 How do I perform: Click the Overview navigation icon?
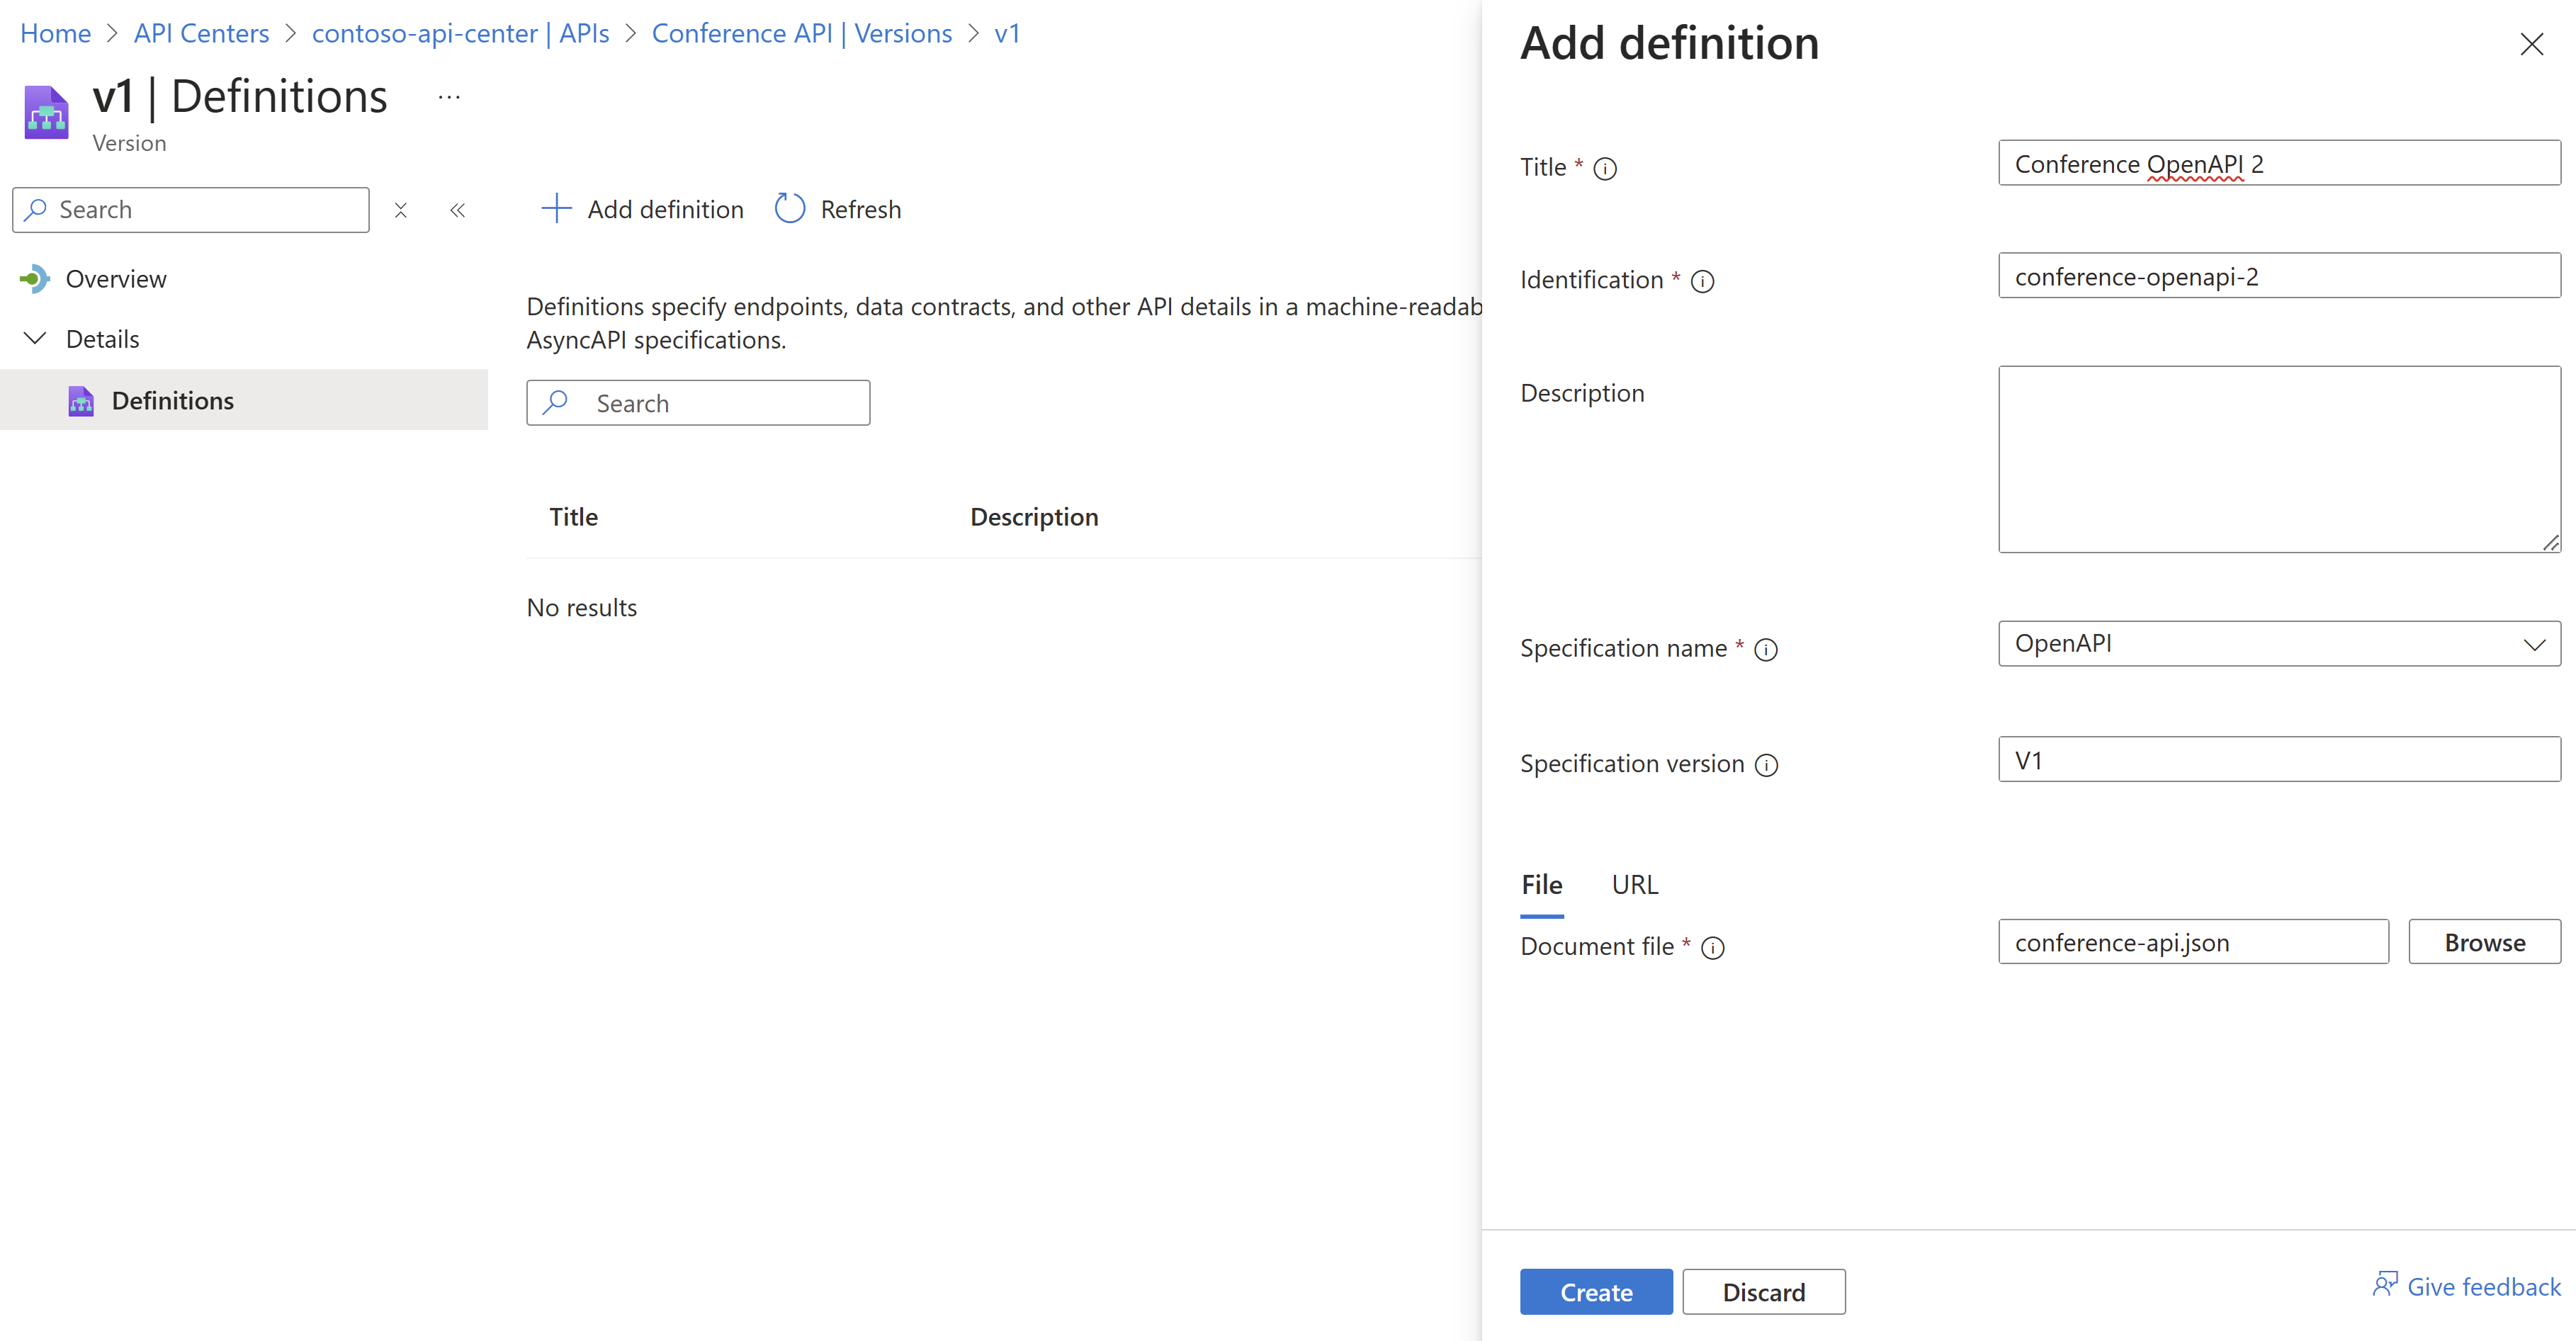(x=34, y=278)
